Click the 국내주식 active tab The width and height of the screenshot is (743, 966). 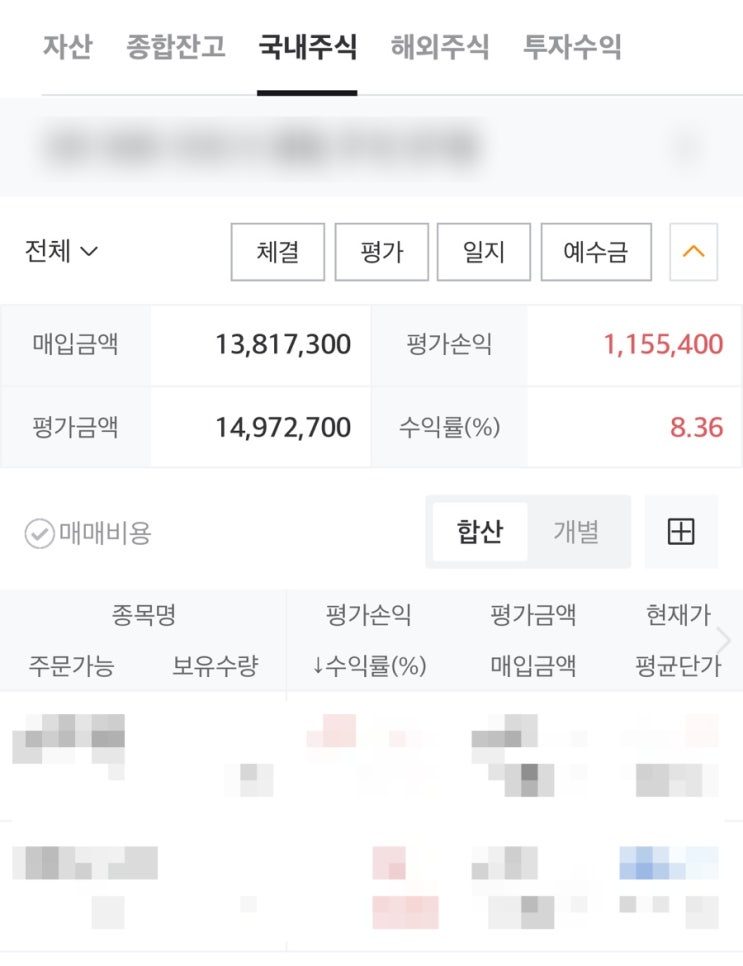click(307, 47)
